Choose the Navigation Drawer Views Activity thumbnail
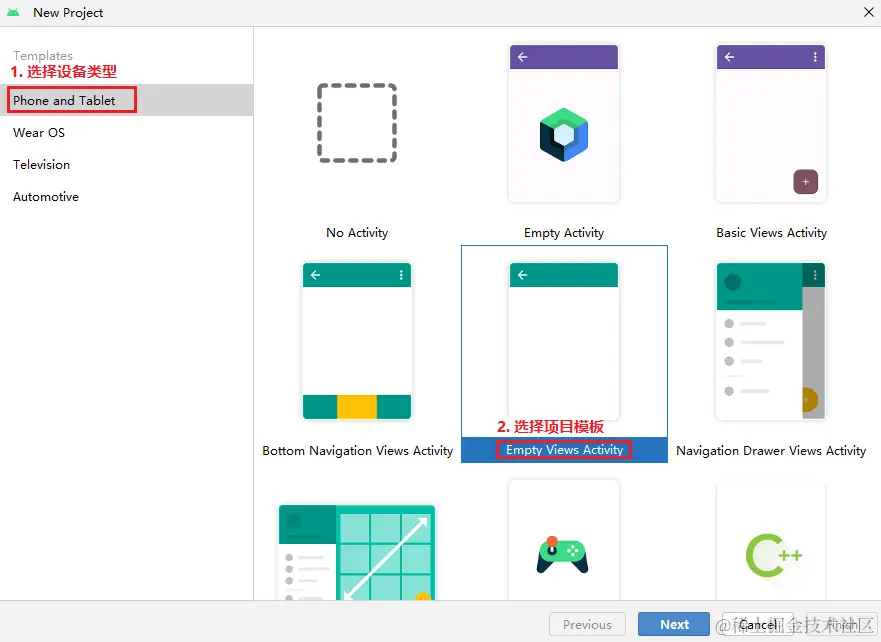 (770, 341)
